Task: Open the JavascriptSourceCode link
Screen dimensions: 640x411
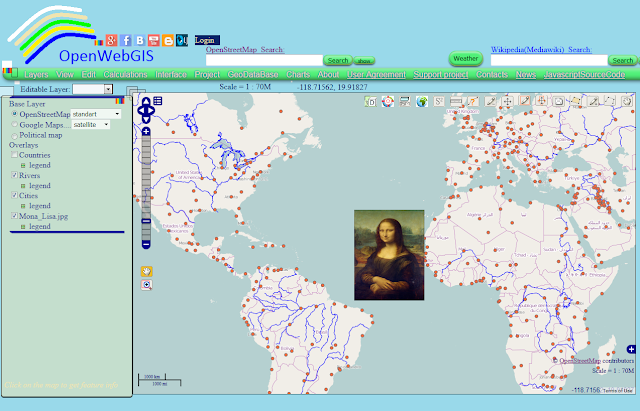Action: (x=584, y=74)
